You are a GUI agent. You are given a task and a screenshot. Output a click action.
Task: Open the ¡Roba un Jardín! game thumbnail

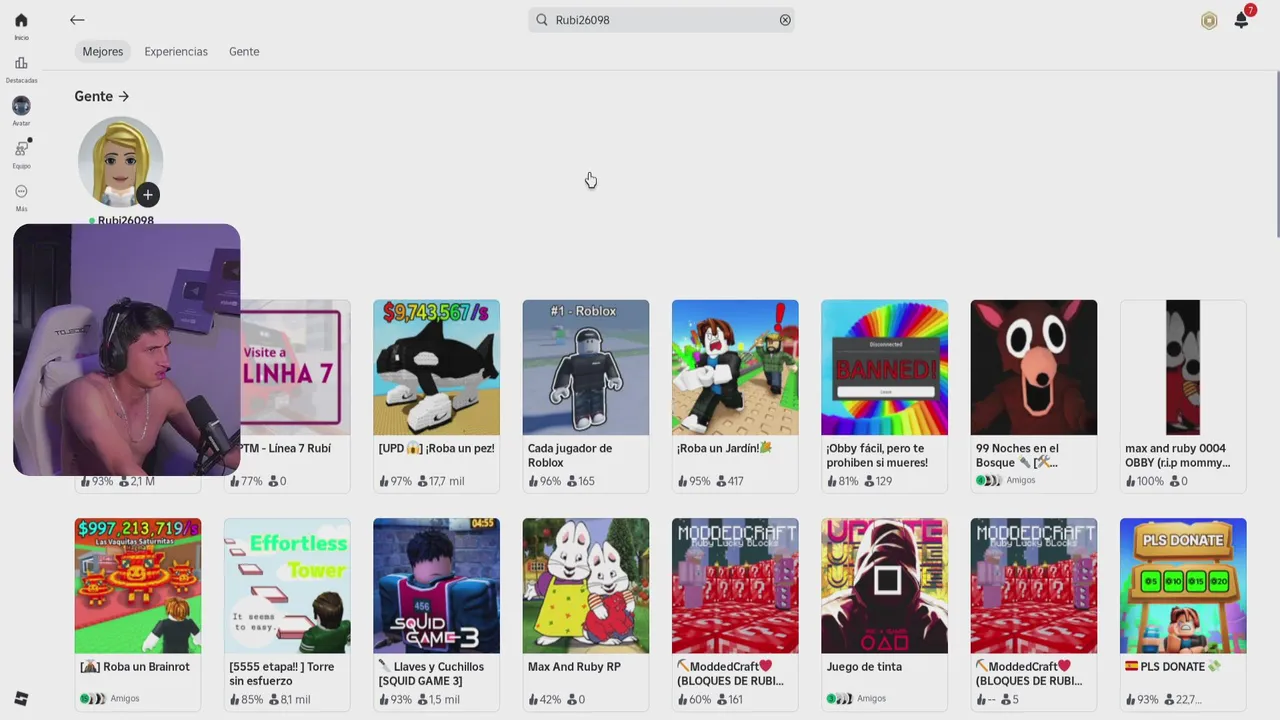[735, 367]
